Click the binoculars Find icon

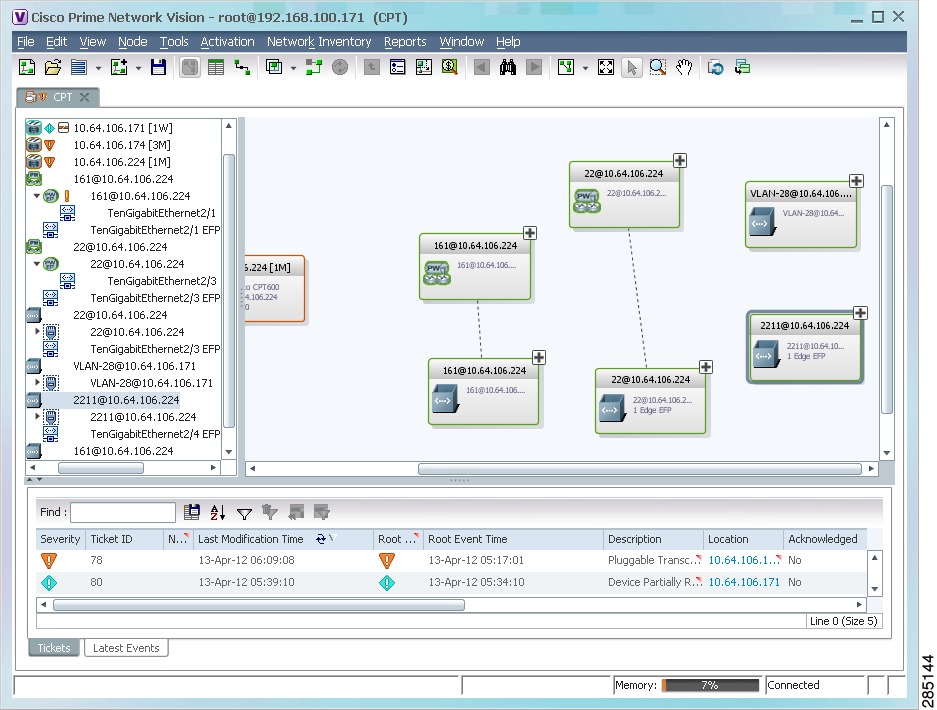tap(507, 67)
